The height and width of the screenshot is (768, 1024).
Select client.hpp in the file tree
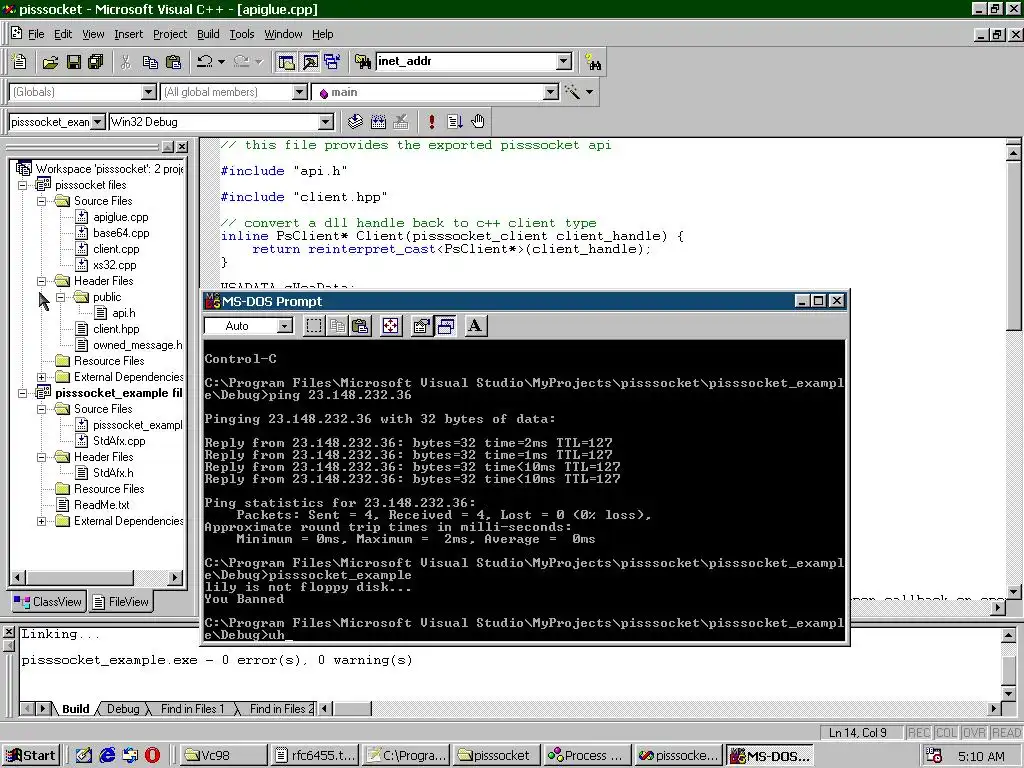tap(116, 329)
